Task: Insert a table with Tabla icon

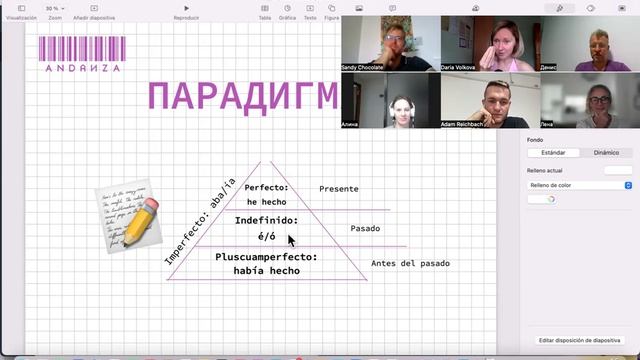Action: coord(265,12)
